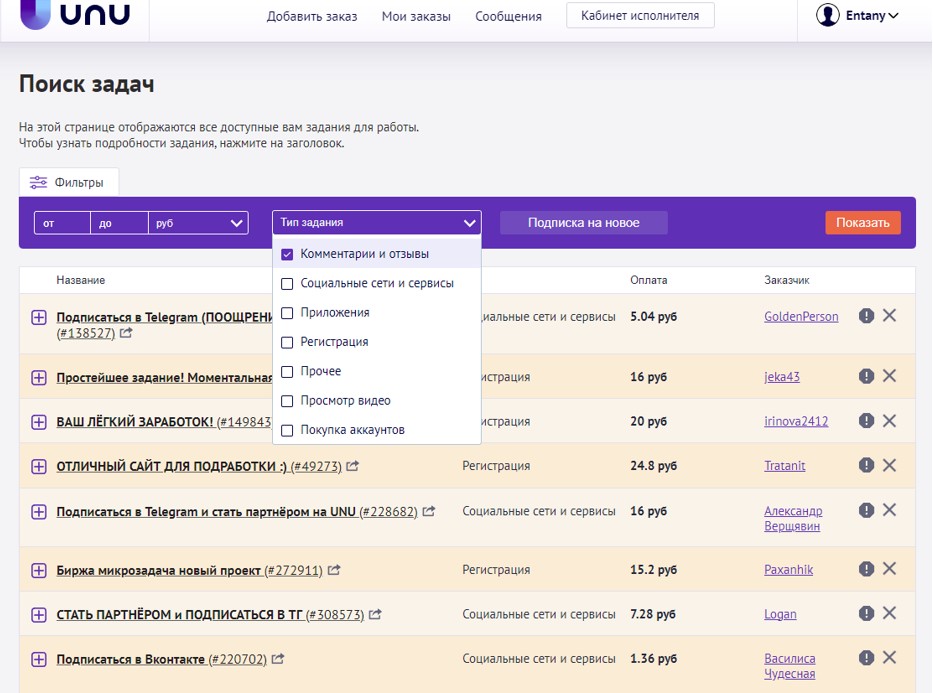
Task: Expand Биржа микрозадача row plus icon
Action: 39,570
